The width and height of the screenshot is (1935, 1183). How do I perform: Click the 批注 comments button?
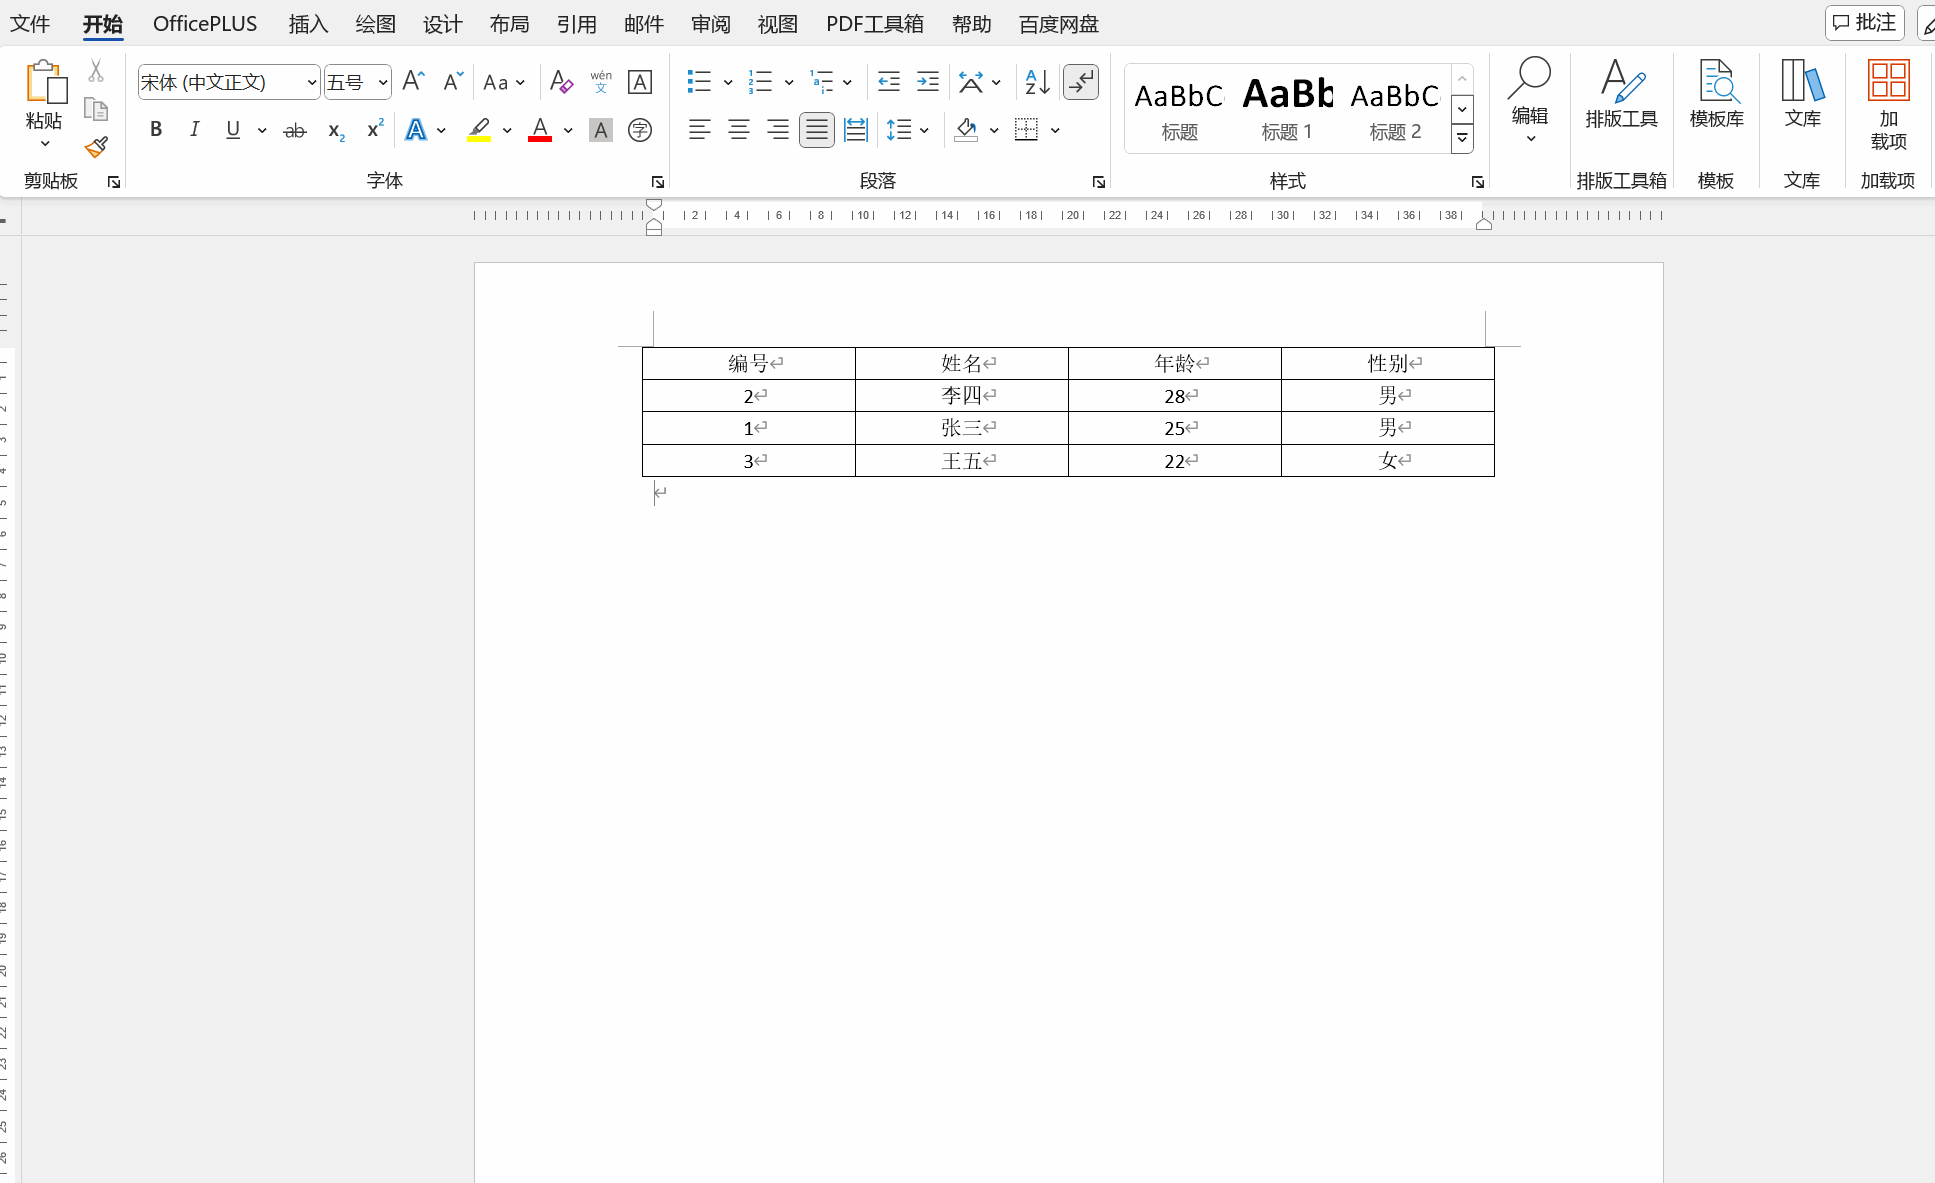(x=1864, y=23)
